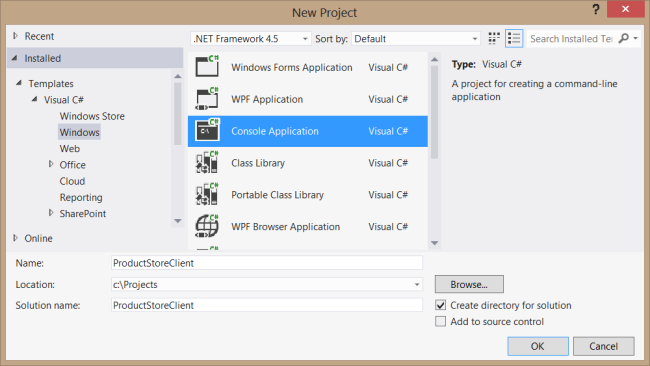Collapse the Templates tree node
This screenshot has width=650, height=366.
pyautogui.click(x=19, y=83)
